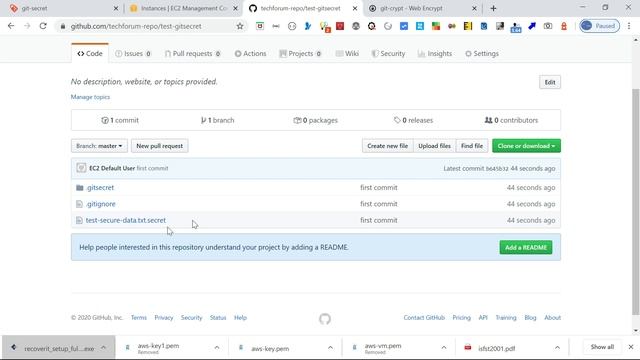This screenshot has width=640, height=360.
Task: Open repository Settings tab
Action: click(x=482, y=53)
